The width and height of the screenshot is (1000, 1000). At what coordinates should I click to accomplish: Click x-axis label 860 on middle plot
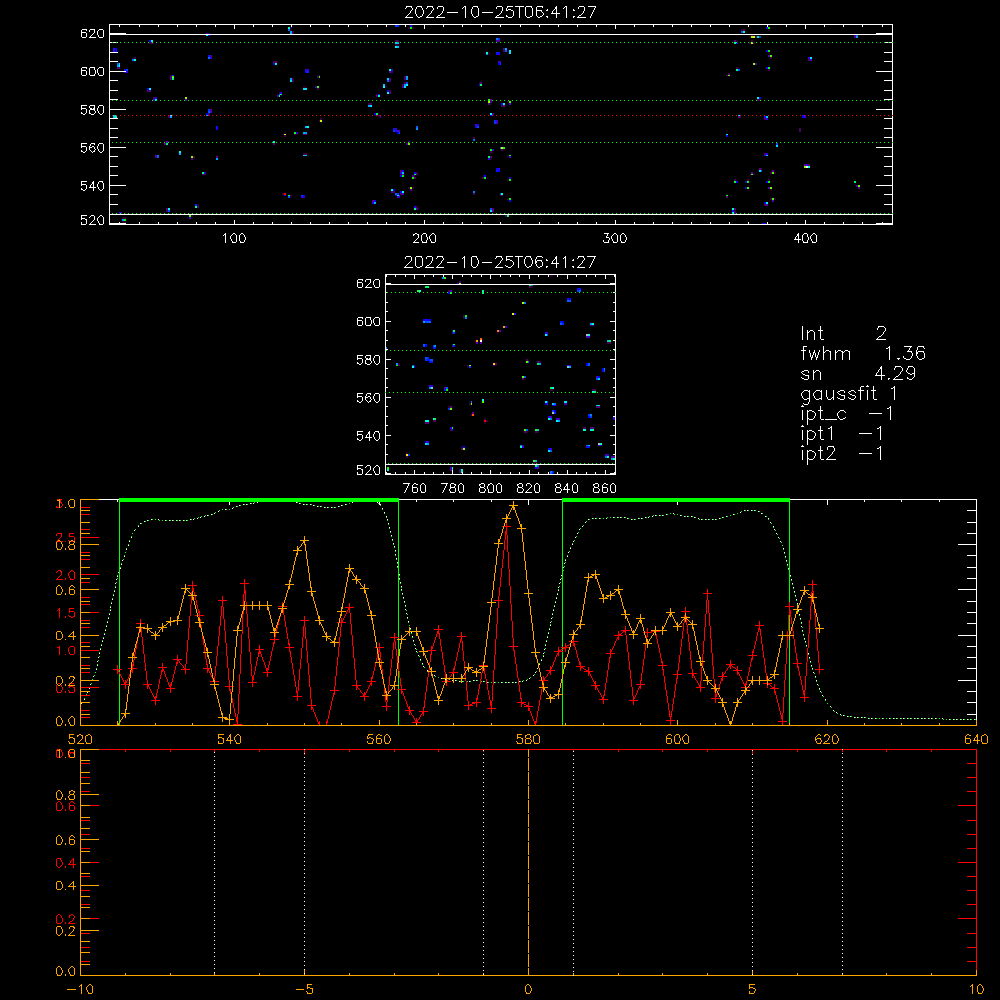[x=605, y=489]
